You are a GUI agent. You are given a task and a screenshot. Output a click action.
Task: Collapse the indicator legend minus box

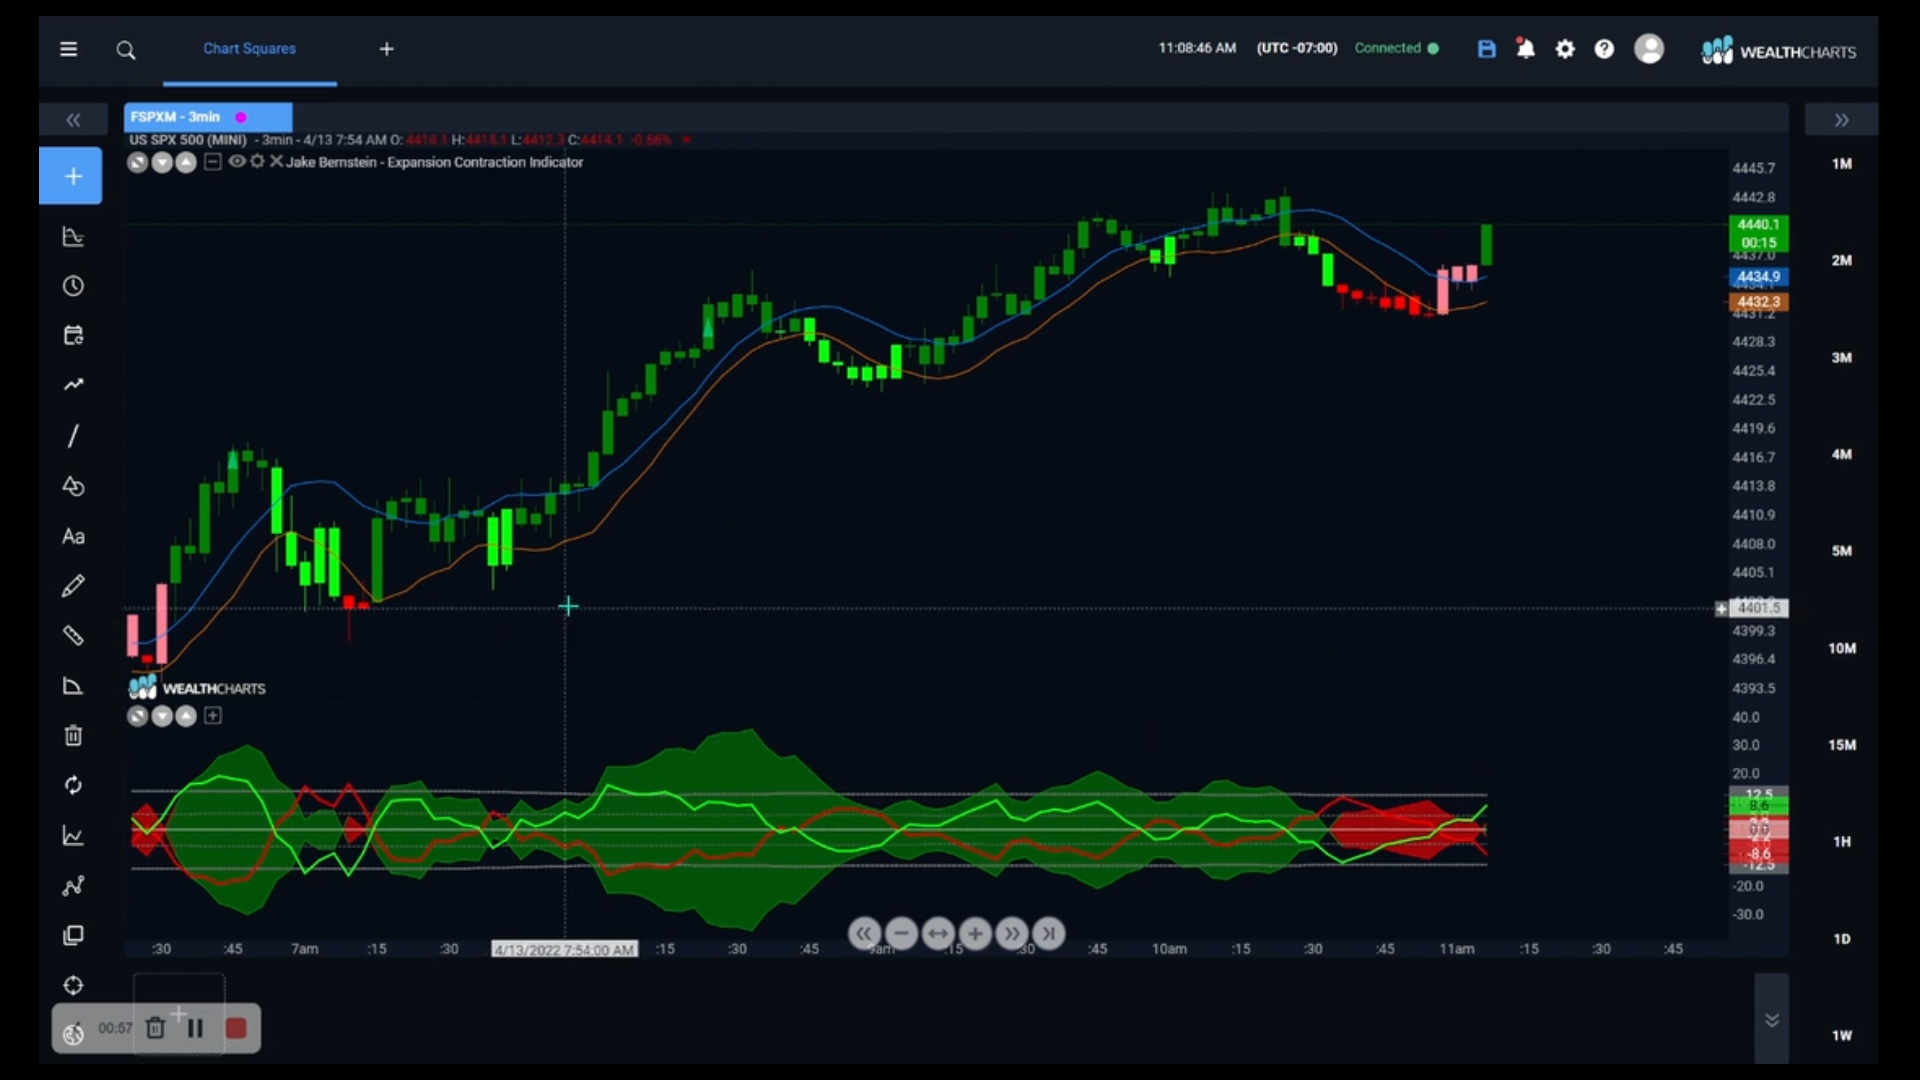(213, 161)
